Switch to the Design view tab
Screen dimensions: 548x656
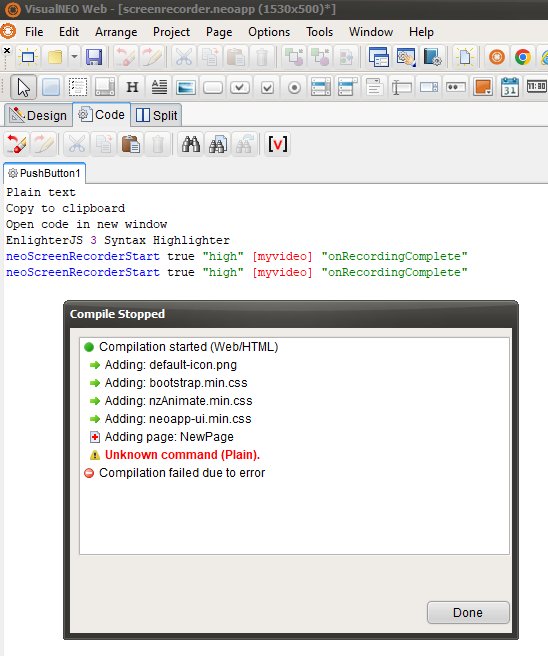(38, 115)
